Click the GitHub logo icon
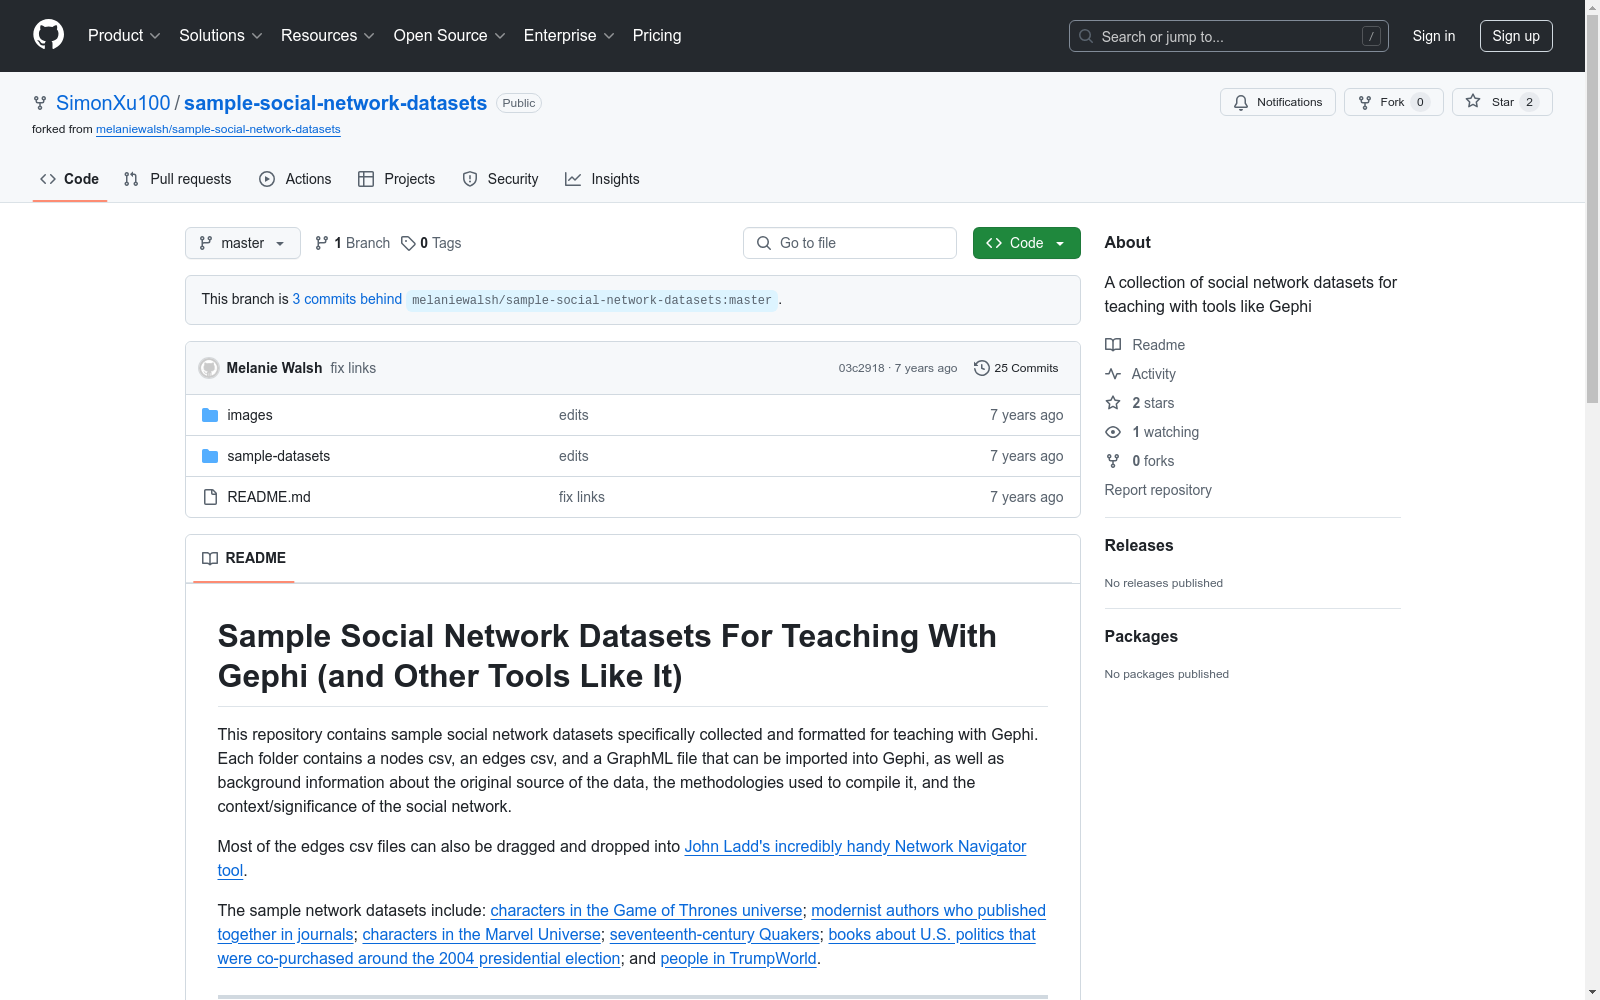 pos(48,35)
